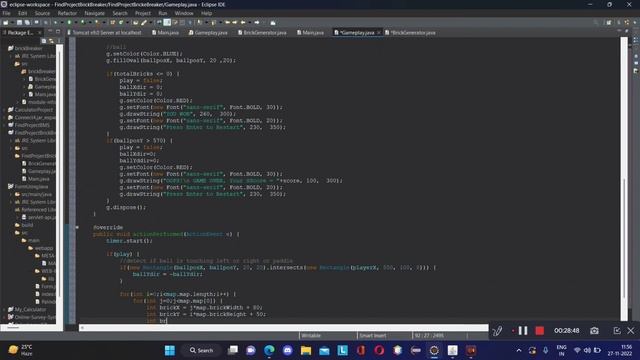
Task: Switch to the unsaved *BrickGenerator.java tab
Action: [x=411, y=32]
